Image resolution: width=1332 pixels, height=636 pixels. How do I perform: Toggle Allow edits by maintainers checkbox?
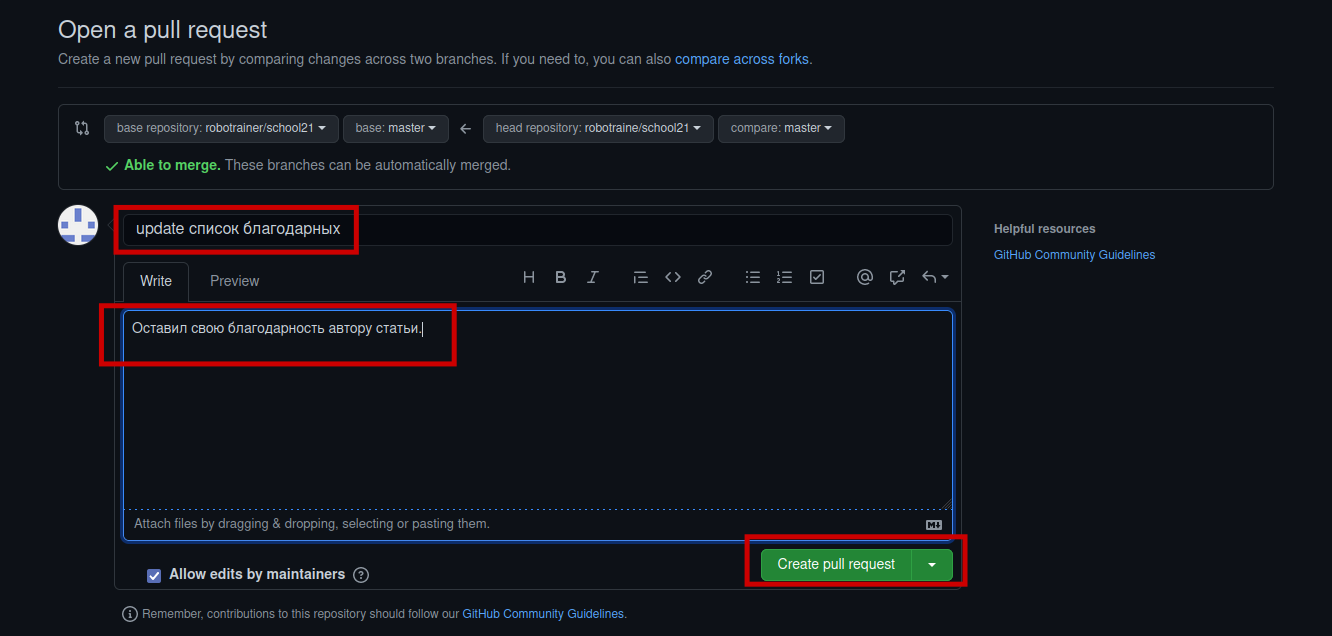tap(154, 575)
